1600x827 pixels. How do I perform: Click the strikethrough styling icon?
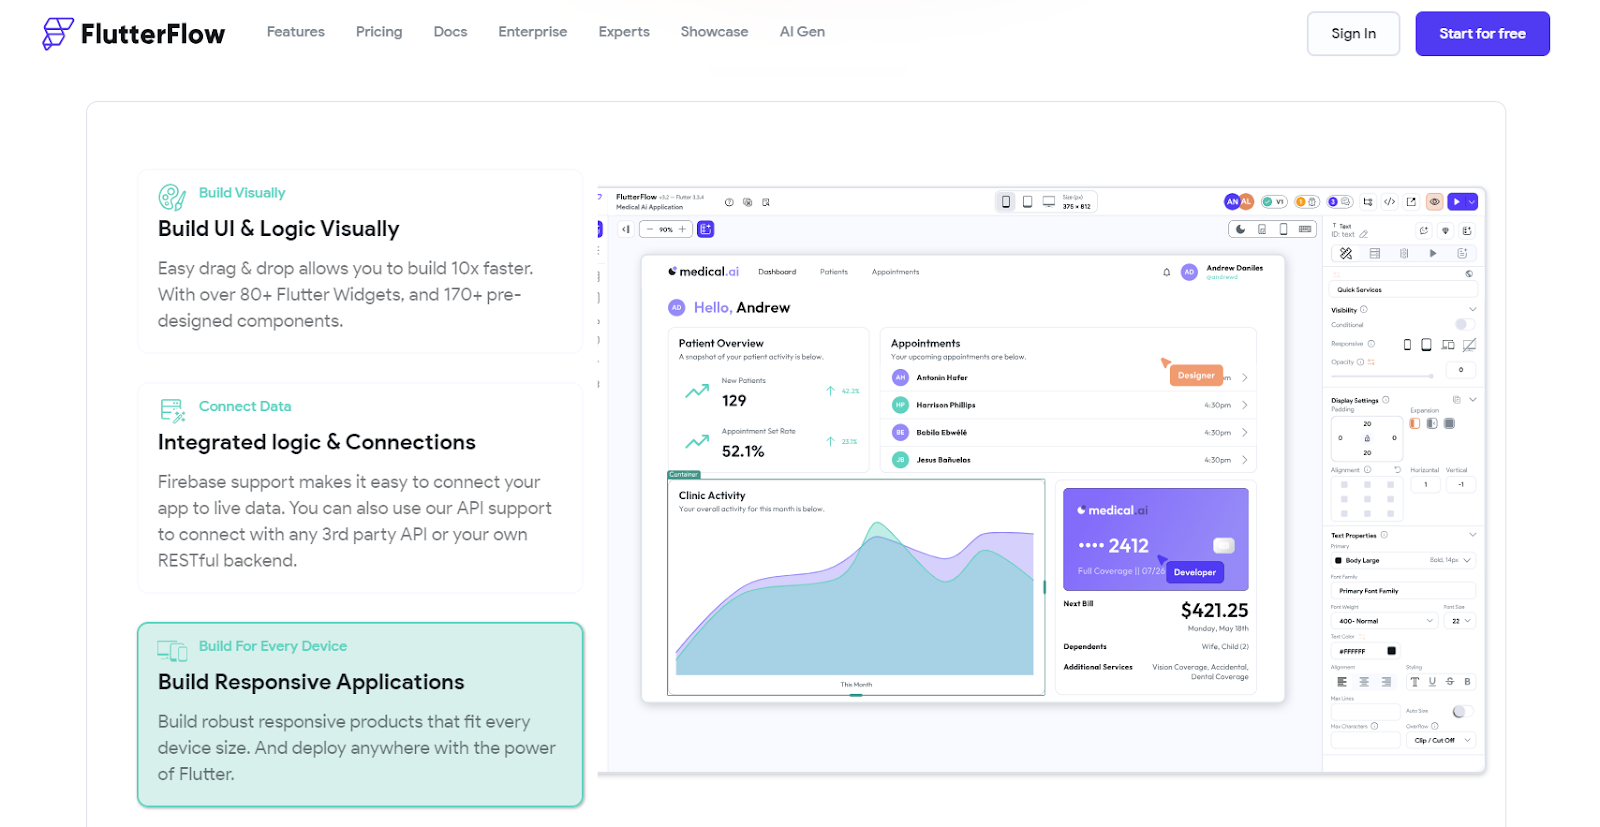[x=1450, y=682]
